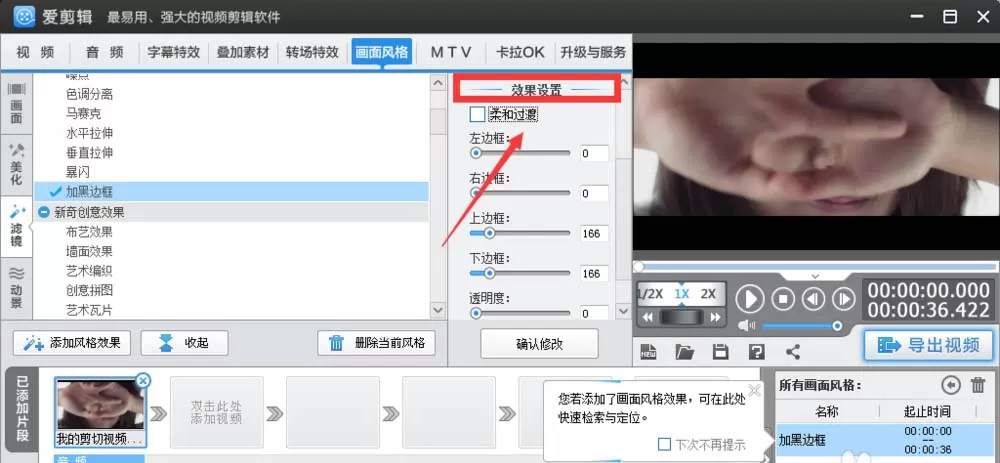Open the 画面 side tab

click(16, 104)
